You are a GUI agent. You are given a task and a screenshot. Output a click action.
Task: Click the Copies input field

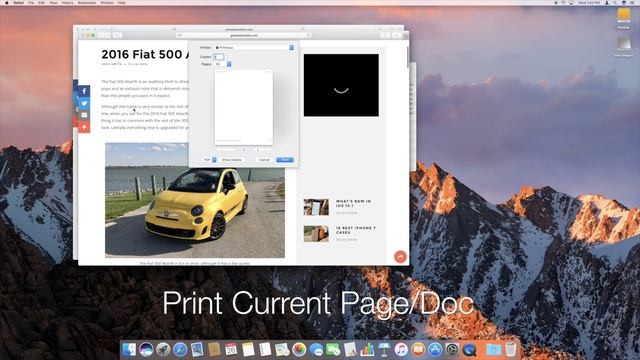coord(219,57)
